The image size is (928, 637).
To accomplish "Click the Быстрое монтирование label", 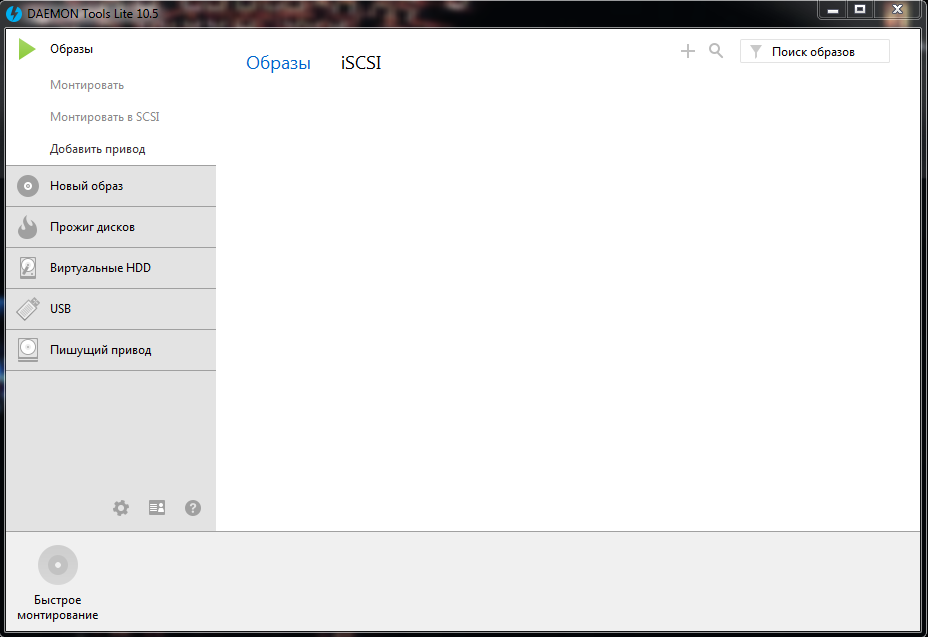I will [57, 607].
